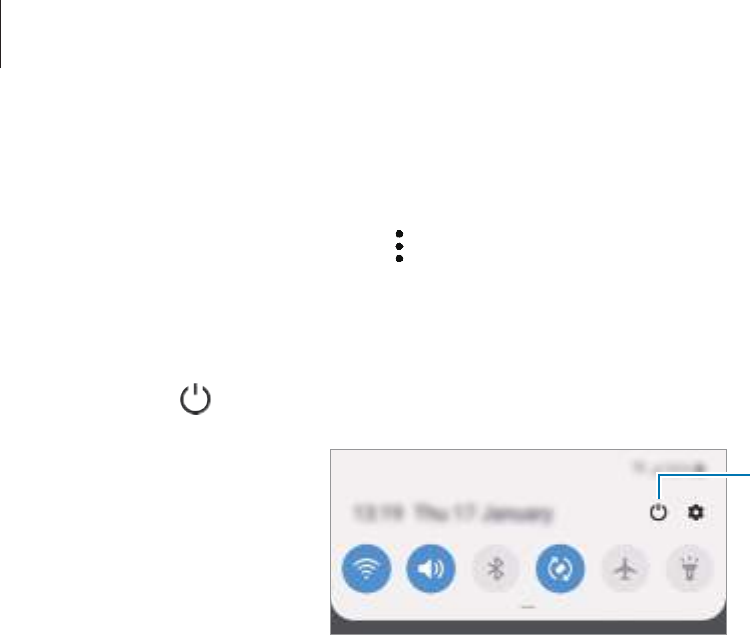Viewport: 750px width, 635px height.
Task: Select the Wi-Fi signal icon
Action: (366, 569)
